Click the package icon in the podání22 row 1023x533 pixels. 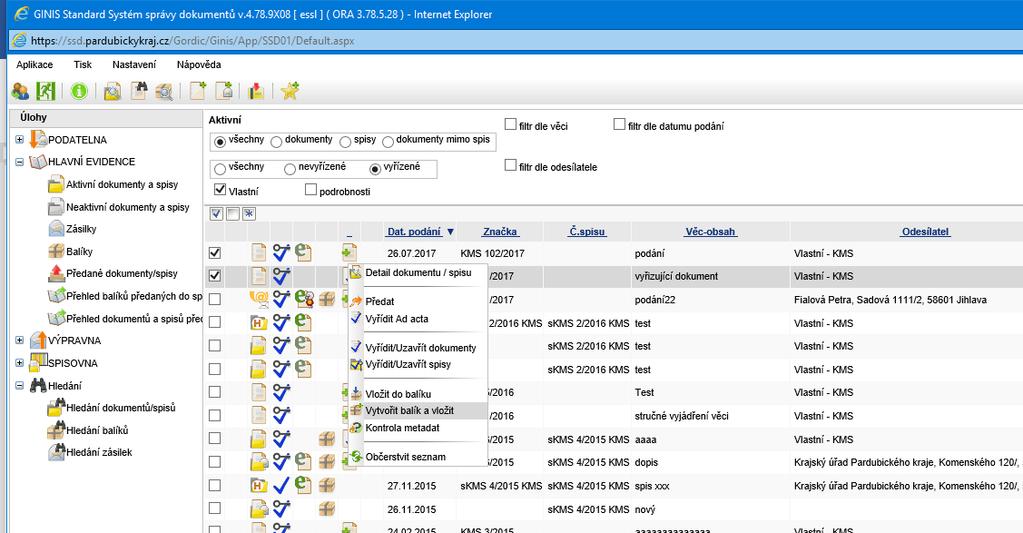click(x=326, y=299)
